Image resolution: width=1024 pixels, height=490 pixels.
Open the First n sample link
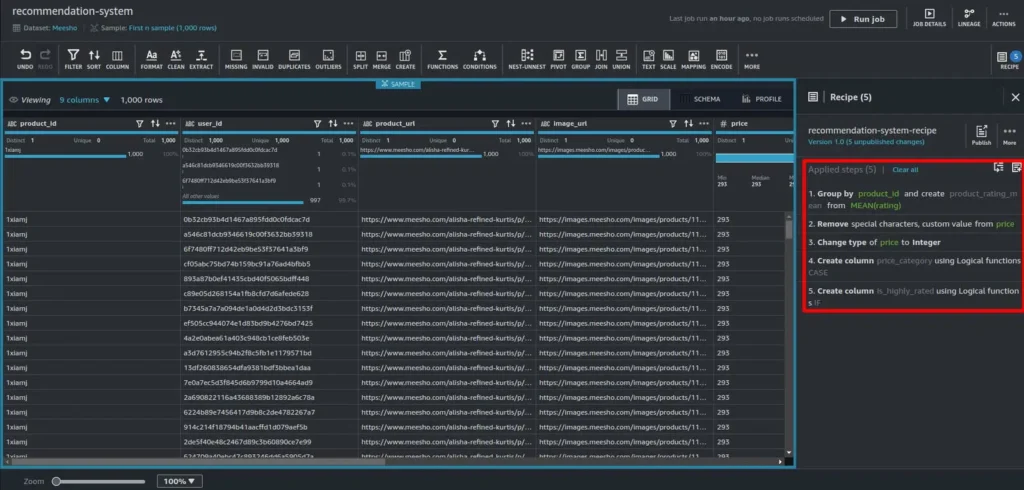172,28
